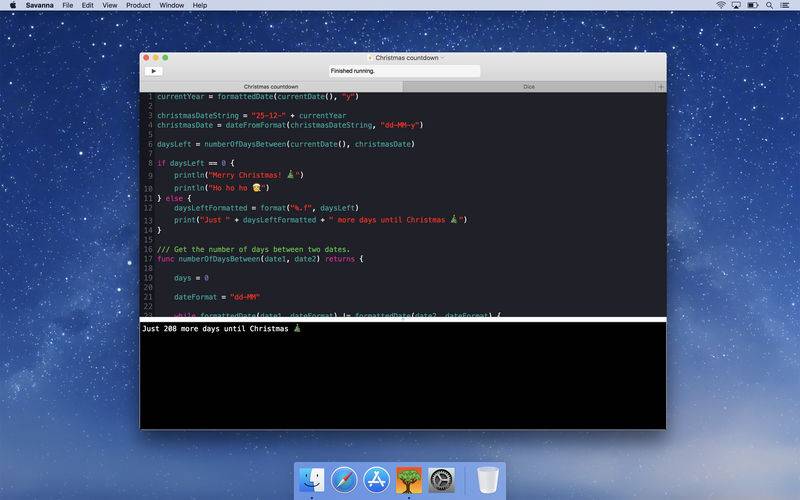The height and width of the screenshot is (500, 800).
Task: Launch Safari from the Dock
Action: pyautogui.click(x=344, y=480)
